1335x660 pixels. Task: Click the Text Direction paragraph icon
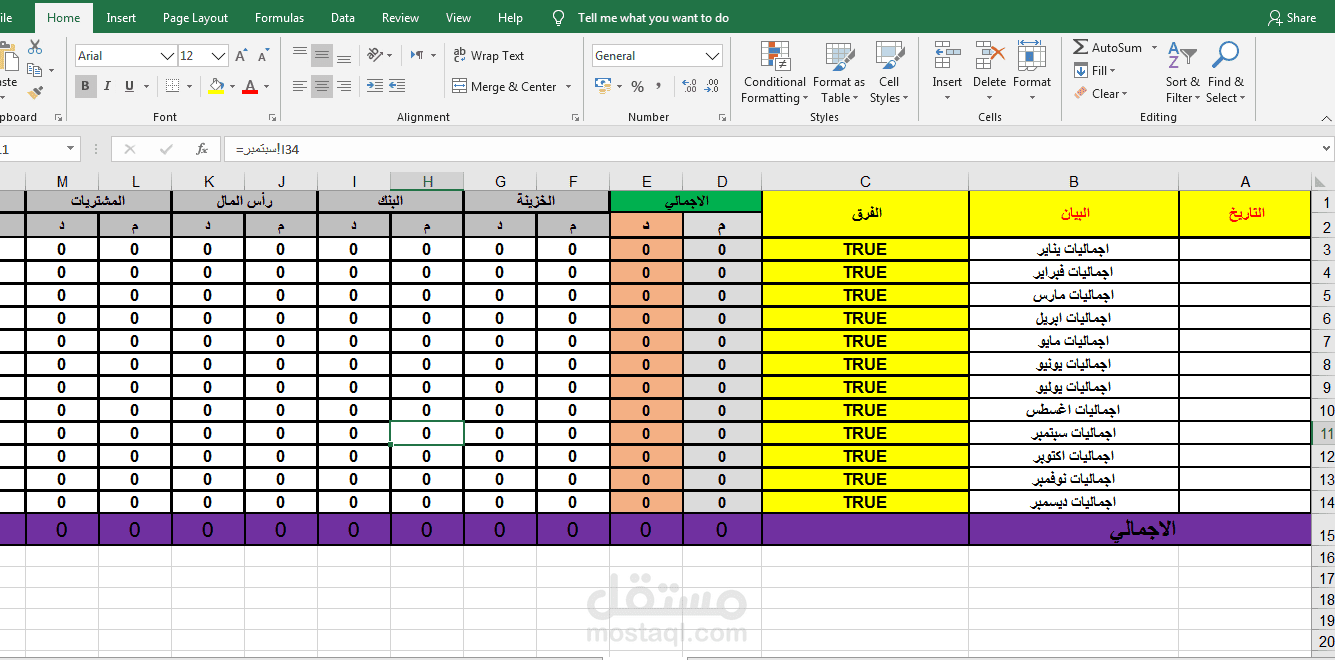(416, 55)
